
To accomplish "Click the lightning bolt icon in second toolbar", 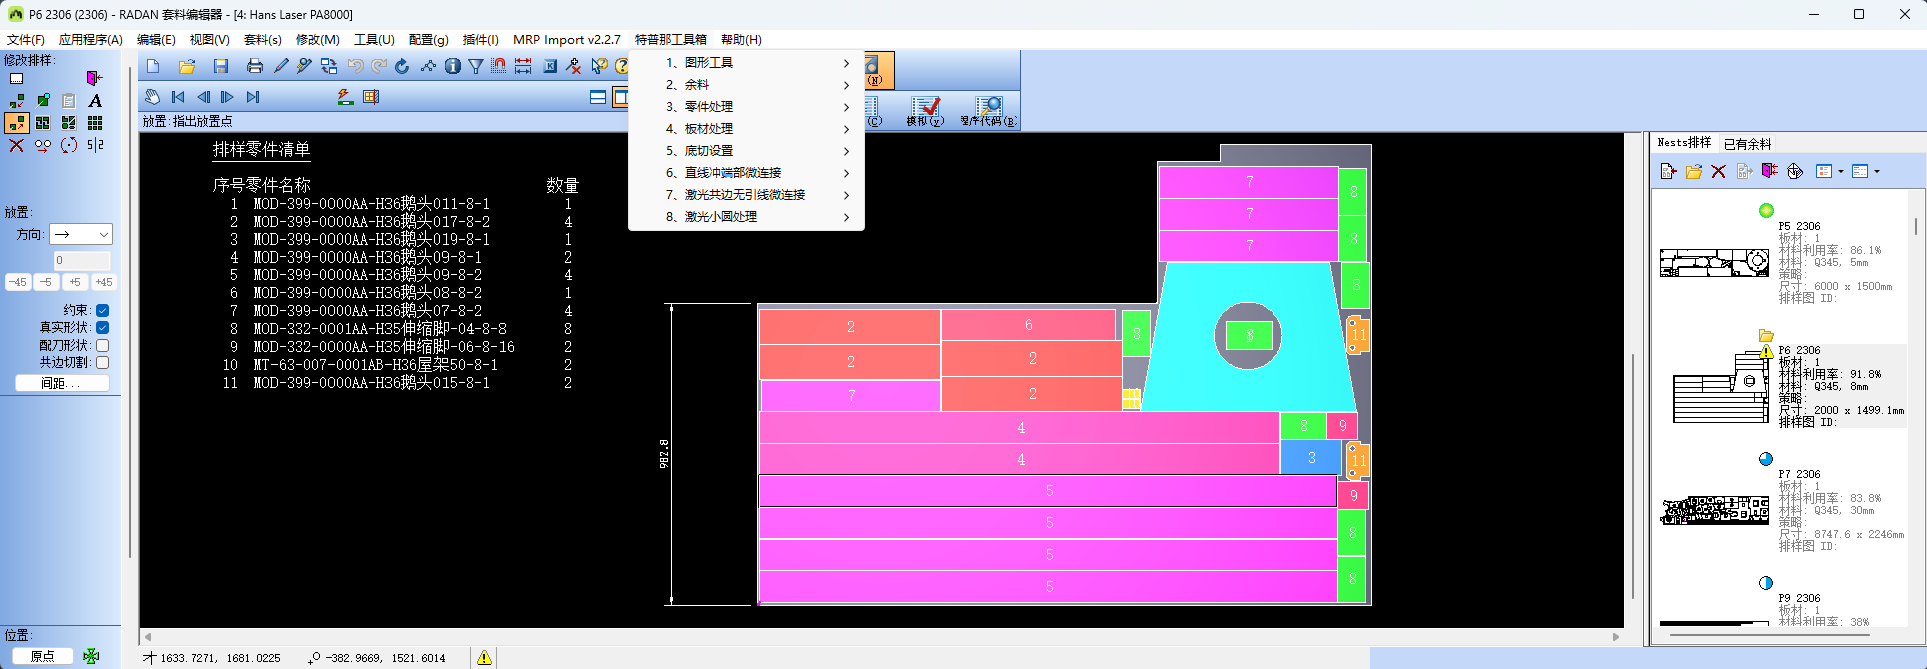I will click(345, 97).
